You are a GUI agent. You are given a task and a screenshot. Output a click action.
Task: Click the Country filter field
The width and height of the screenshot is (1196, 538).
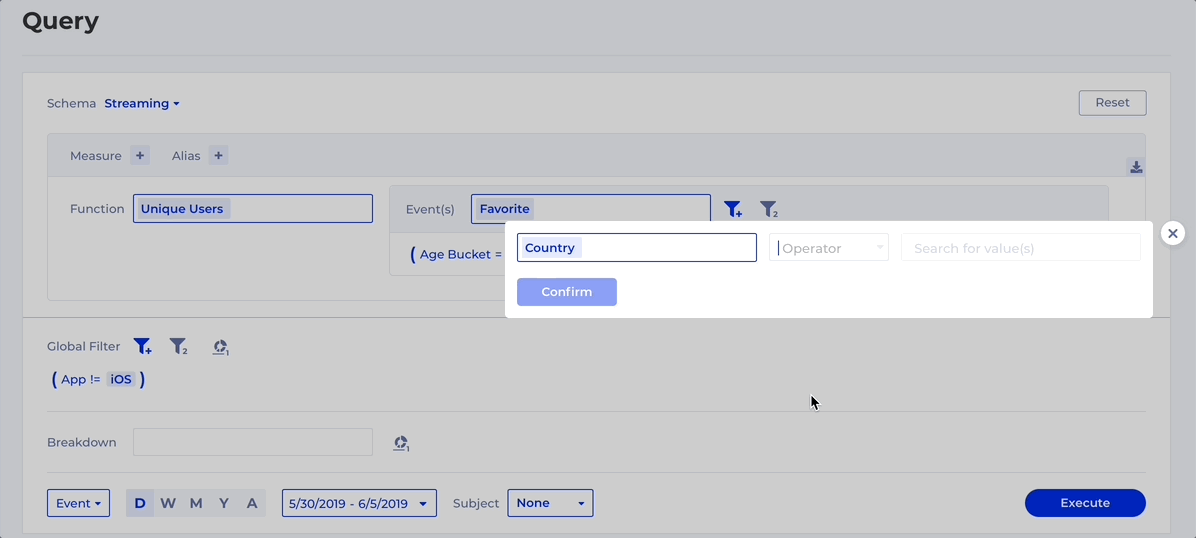tap(637, 248)
